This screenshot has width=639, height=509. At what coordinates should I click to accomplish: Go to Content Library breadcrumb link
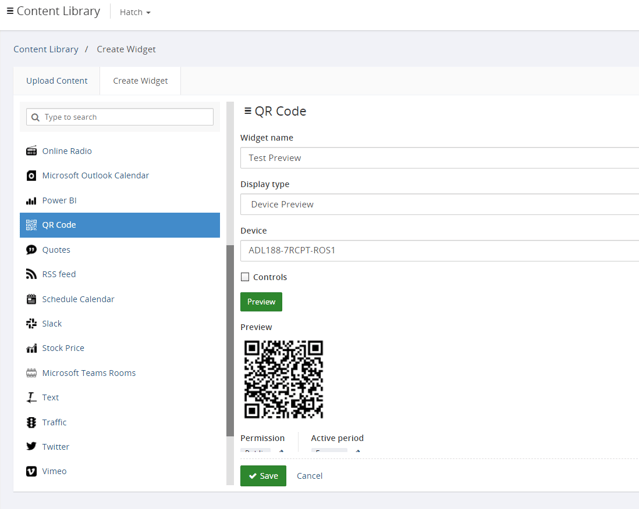pyautogui.click(x=46, y=49)
